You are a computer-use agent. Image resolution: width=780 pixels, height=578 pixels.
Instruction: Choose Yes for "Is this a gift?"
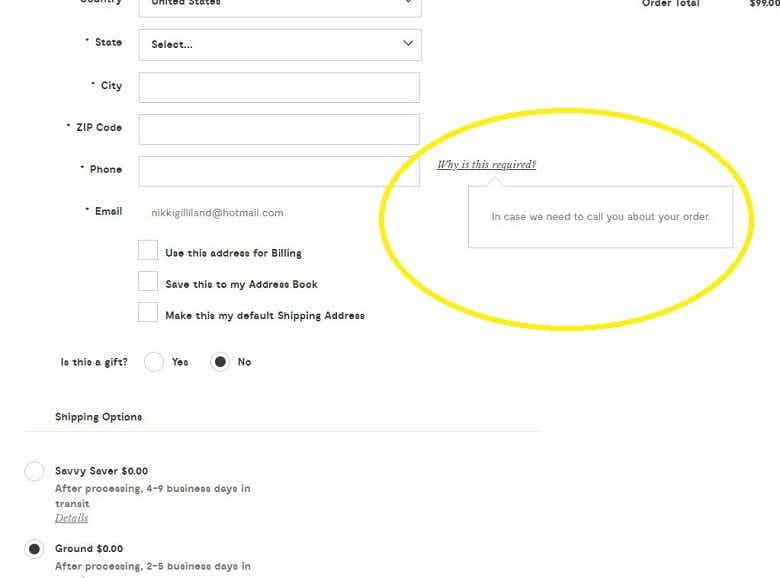point(154,362)
